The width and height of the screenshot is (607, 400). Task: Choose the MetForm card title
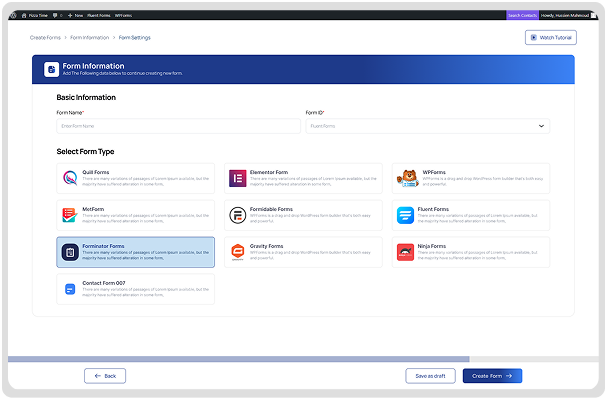point(93,209)
